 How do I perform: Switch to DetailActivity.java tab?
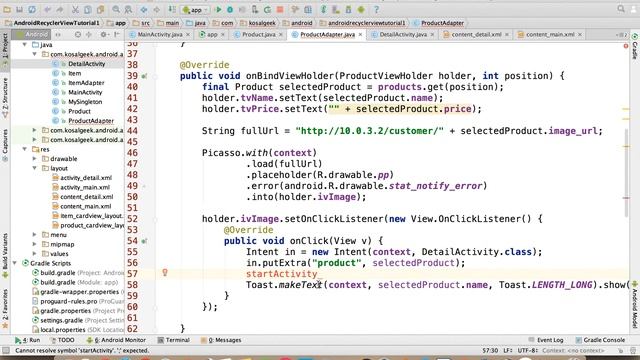pyautogui.click(x=403, y=35)
